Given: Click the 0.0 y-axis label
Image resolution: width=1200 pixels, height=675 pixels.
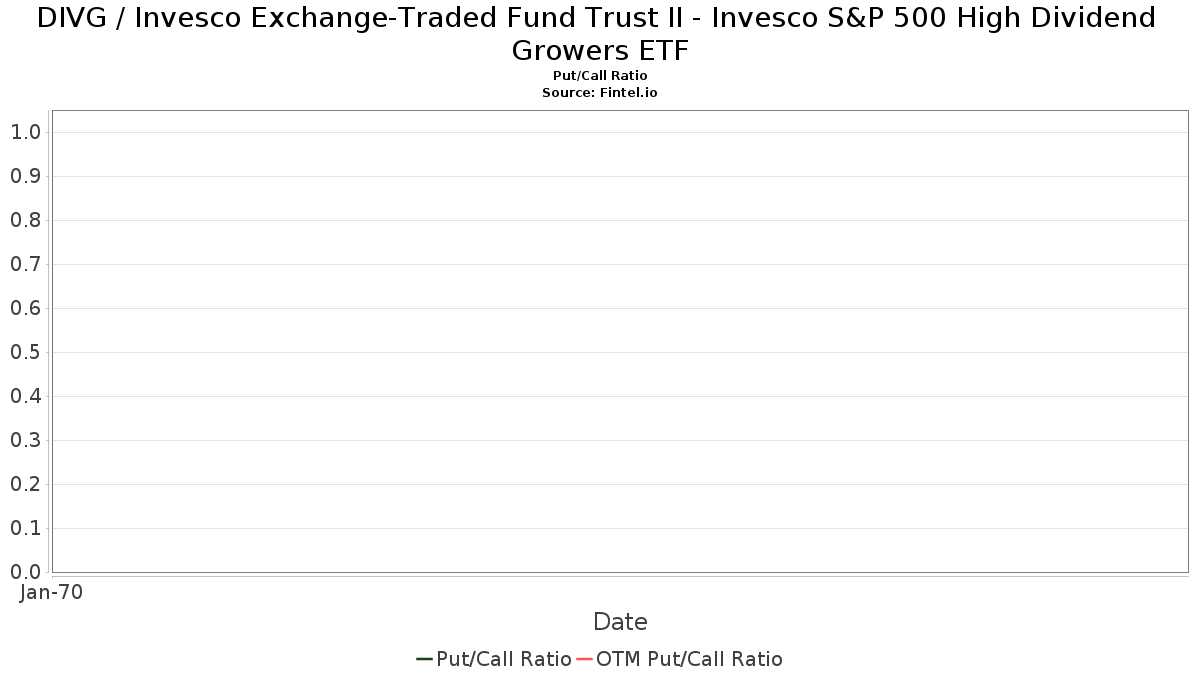Looking at the screenshot, I should click(x=26, y=572).
